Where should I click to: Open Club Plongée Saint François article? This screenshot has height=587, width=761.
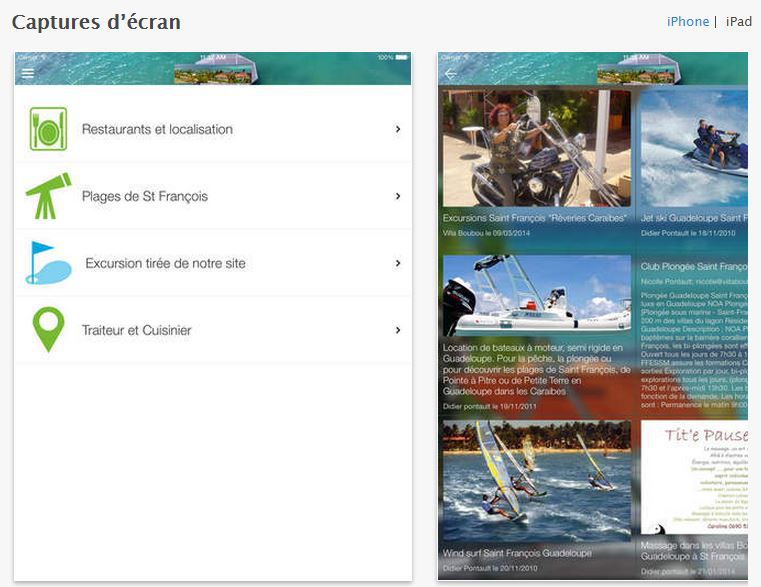coord(693,268)
